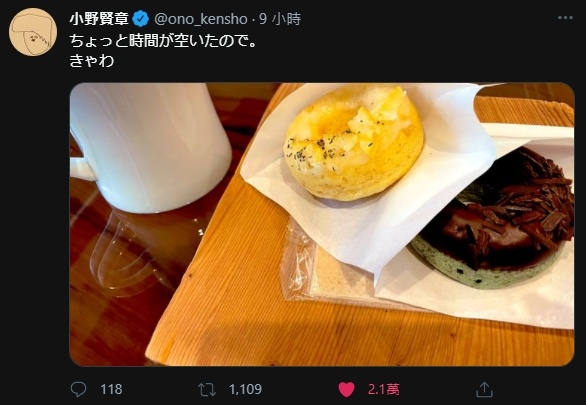The width and height of the screenshot is (586, 405).
Task: Click the 118 reply count
Action: click(x=111, y=389)
